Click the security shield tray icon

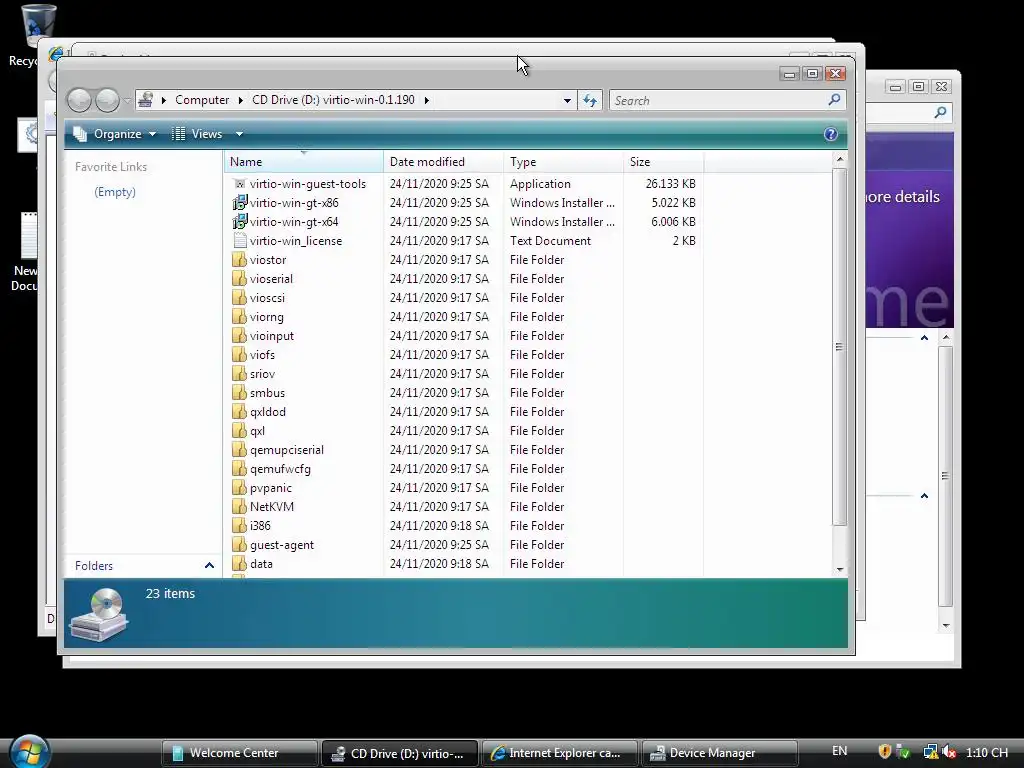coord(885,752)
